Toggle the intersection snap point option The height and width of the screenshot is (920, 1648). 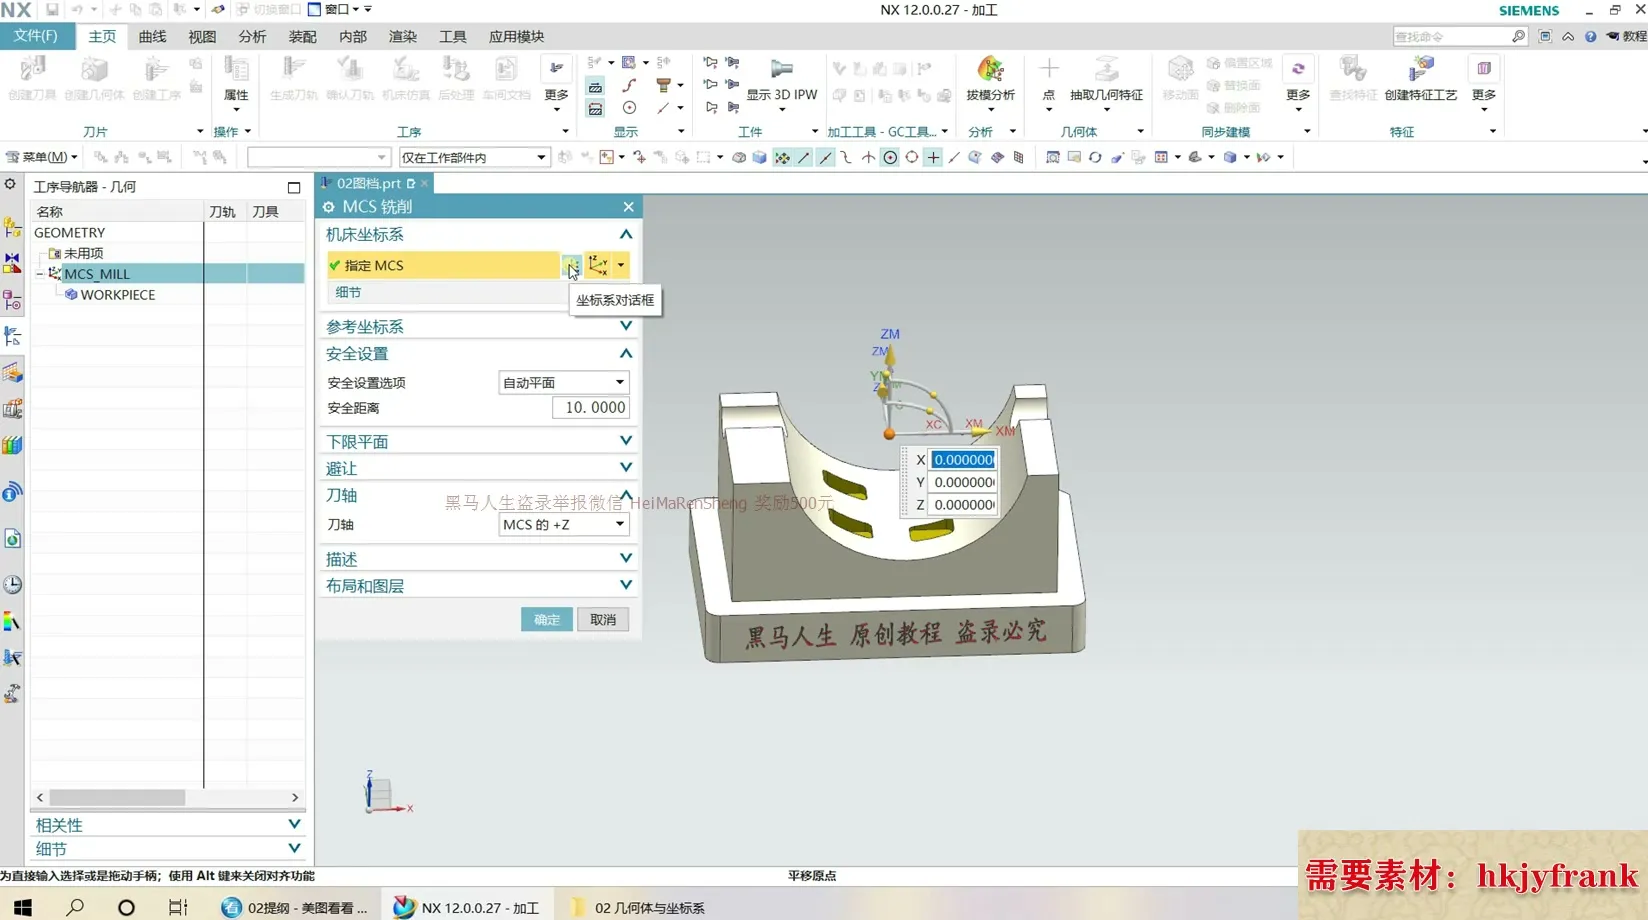[868, 158]
